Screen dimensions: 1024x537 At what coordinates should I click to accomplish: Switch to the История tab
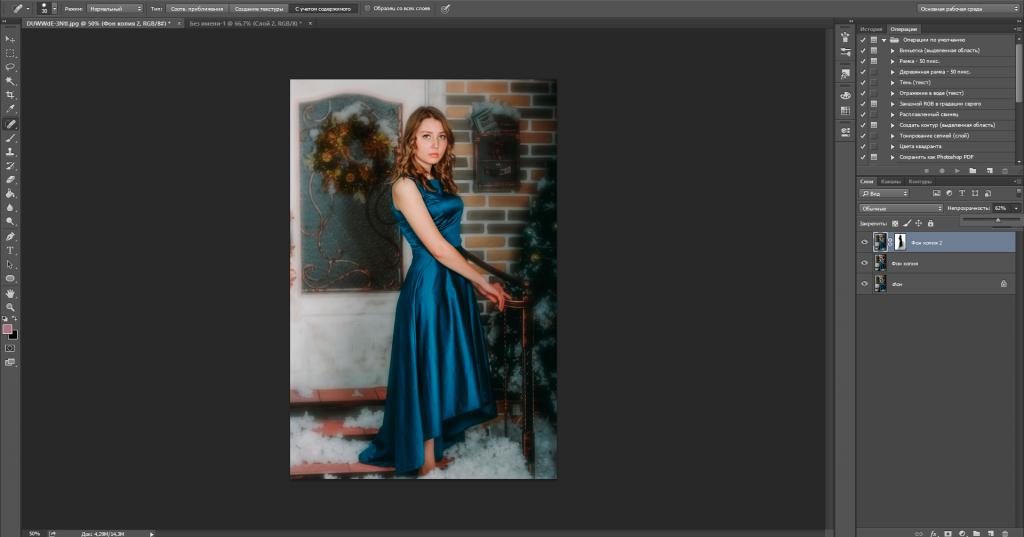pos(871,29)
